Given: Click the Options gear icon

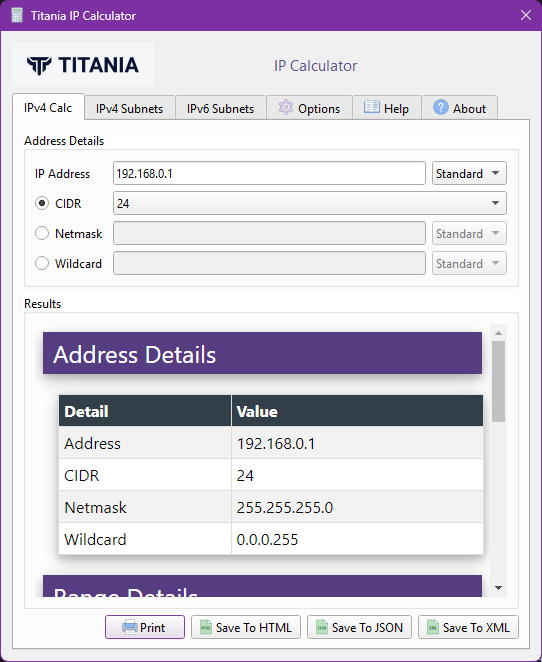Looking at the screenshot, I should click(286, 108).
